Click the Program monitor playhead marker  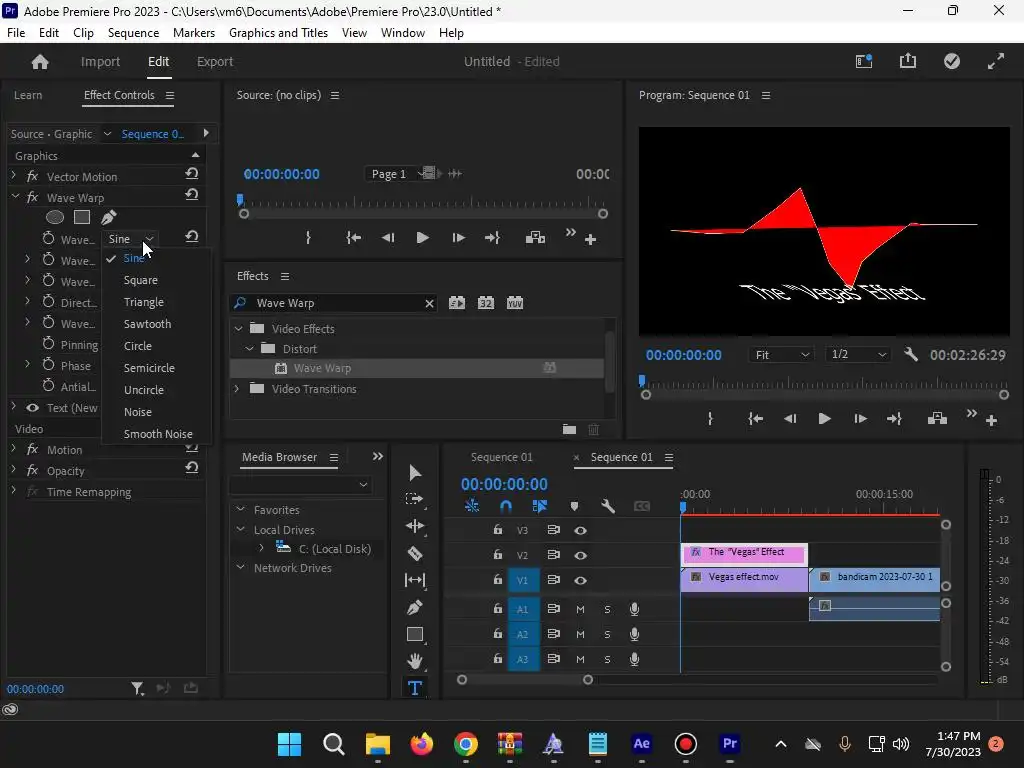(x=642, y=381)
